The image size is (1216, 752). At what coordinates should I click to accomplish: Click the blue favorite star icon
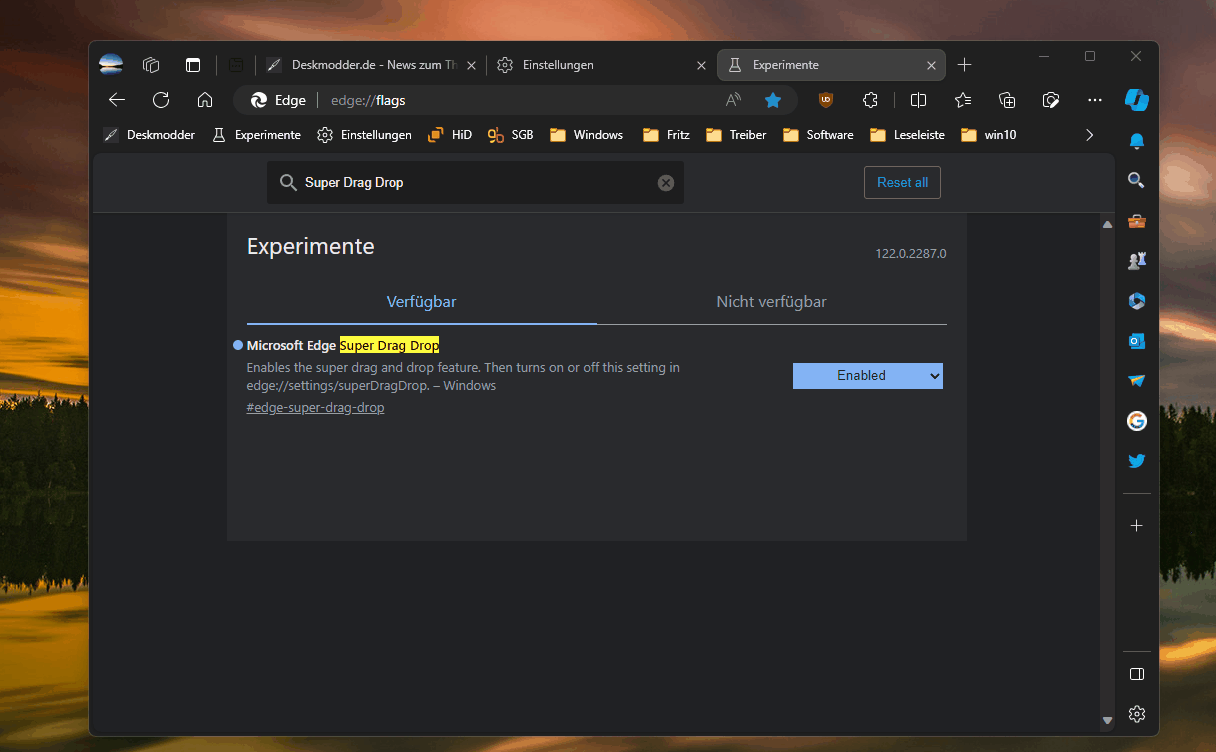click(x=773, y=100)
